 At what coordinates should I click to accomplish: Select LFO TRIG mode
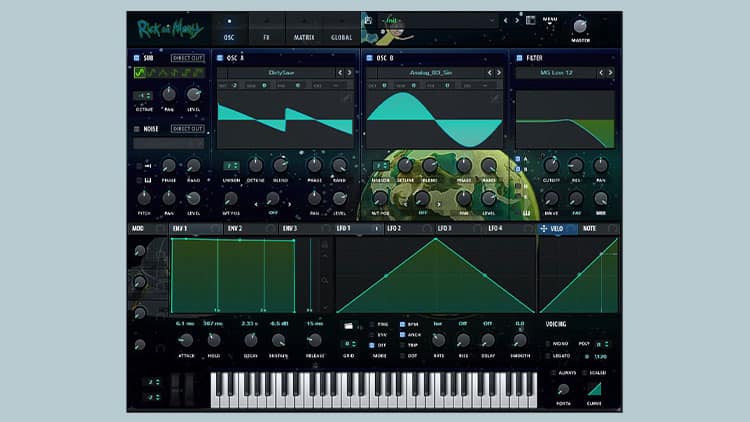(372, 324)
